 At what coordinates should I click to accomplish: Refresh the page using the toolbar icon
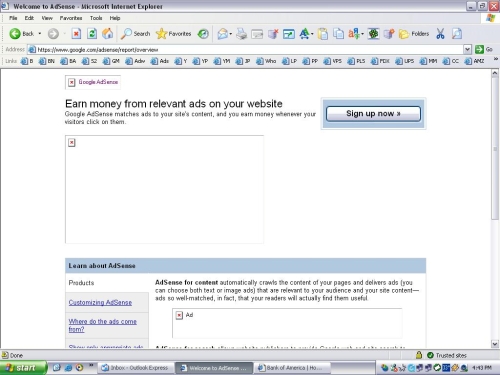[x=92, y=34]
